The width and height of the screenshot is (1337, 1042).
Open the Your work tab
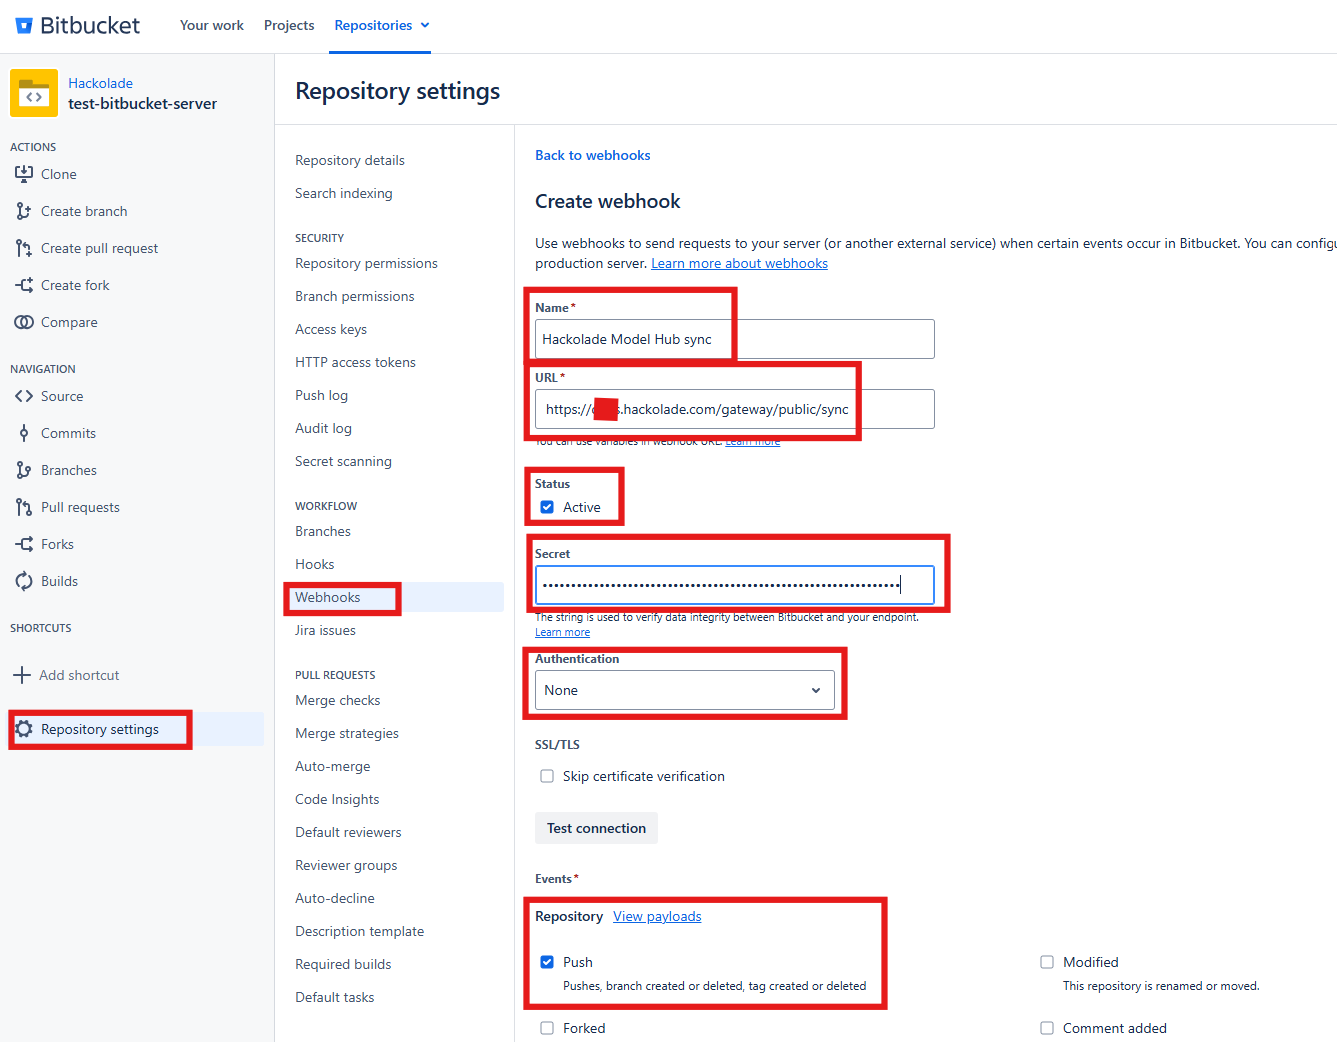pyautogui.click(x=211, y=26)
